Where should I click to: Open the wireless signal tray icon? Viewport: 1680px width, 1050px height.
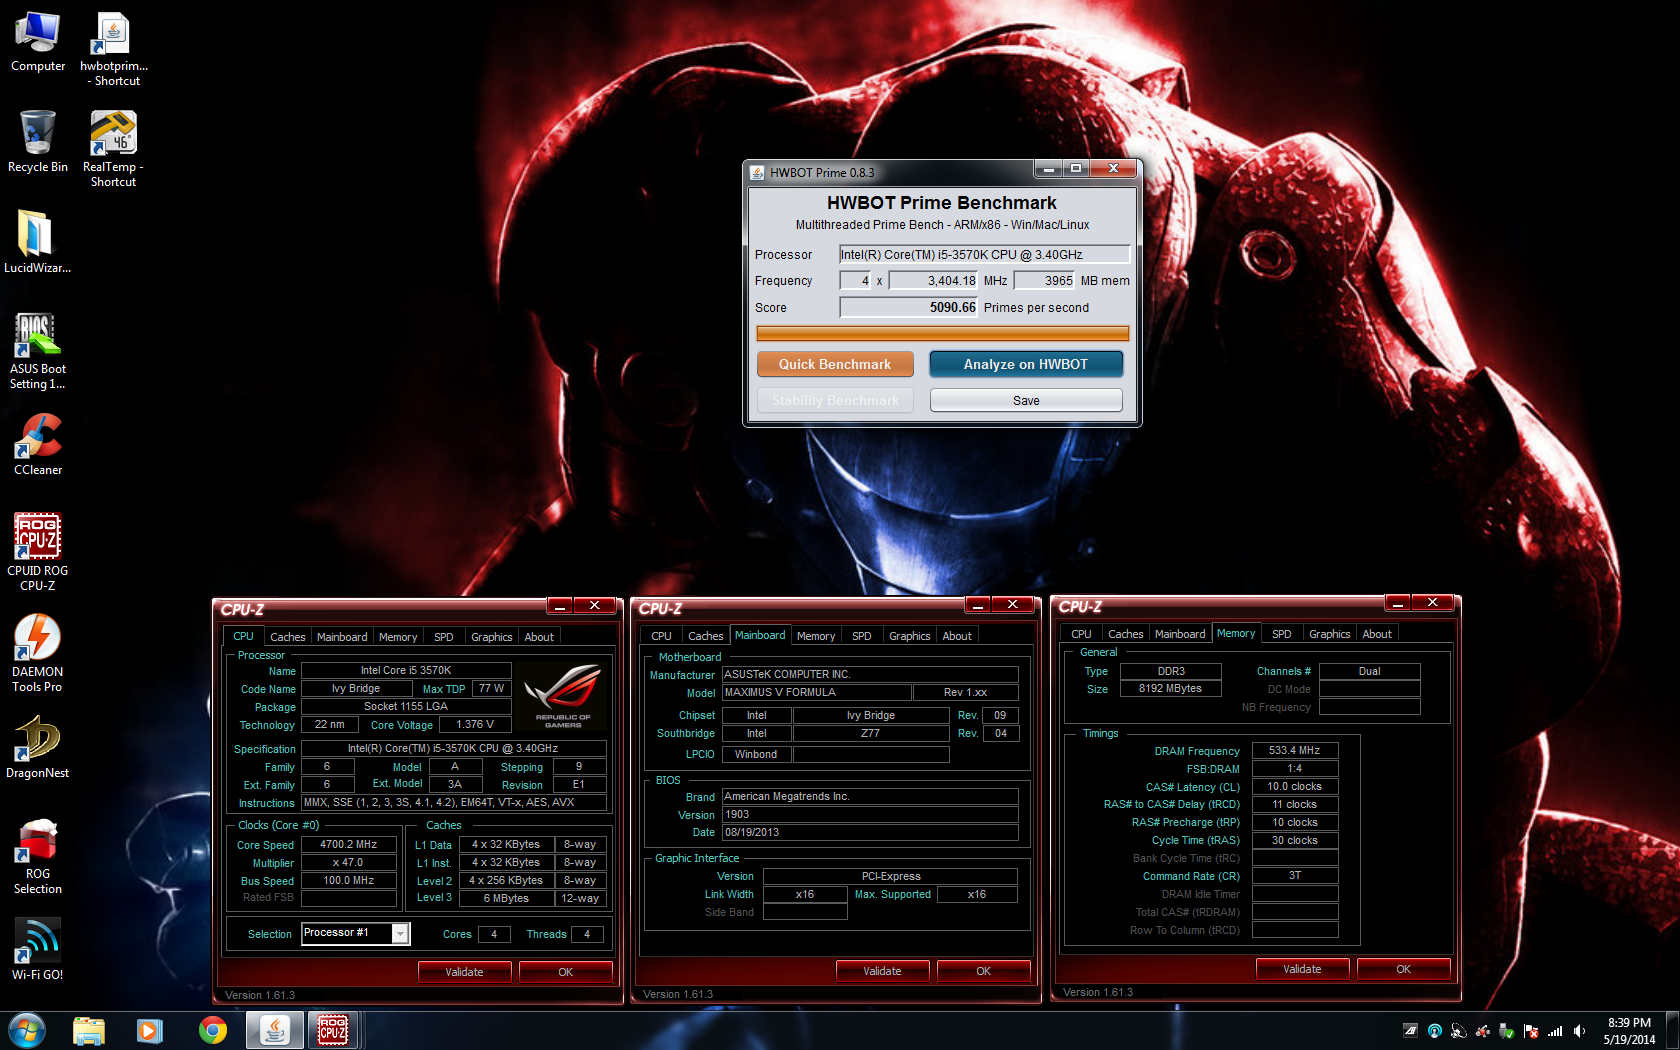pyautogui.click(x=1555, y=1031)
